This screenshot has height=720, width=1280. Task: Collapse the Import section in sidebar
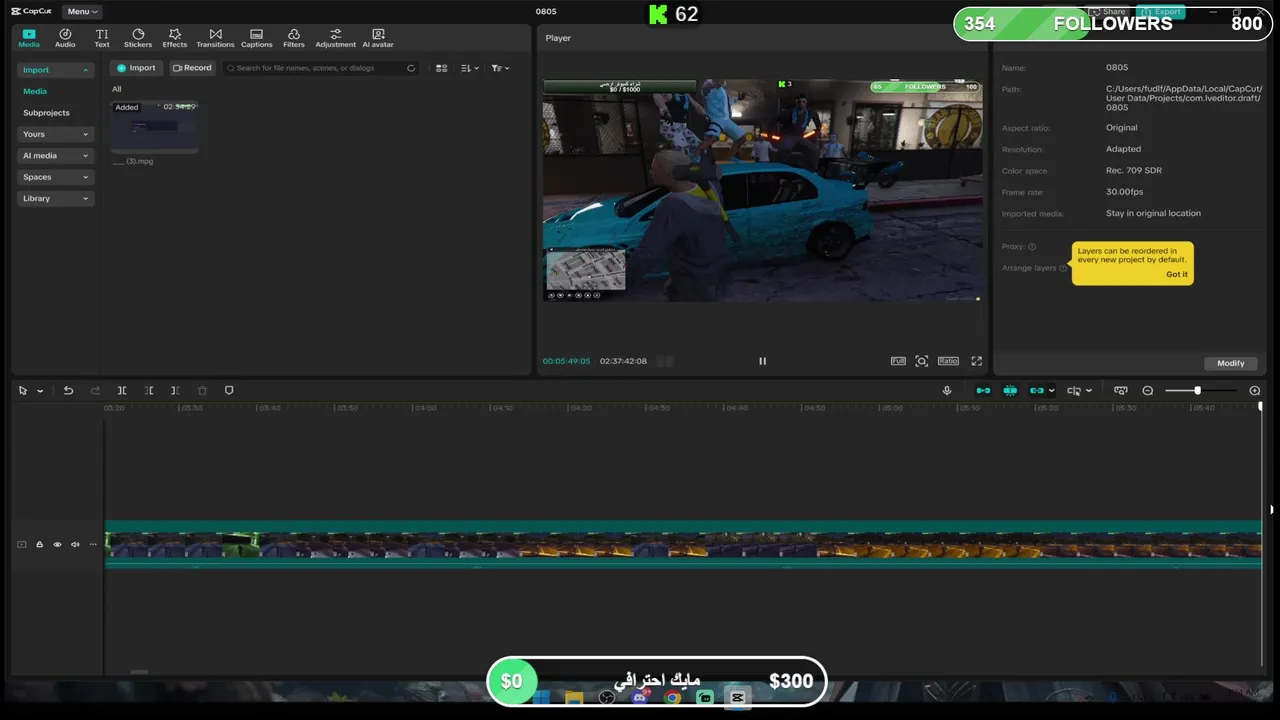pyautogui.click(x=56, y=70)
